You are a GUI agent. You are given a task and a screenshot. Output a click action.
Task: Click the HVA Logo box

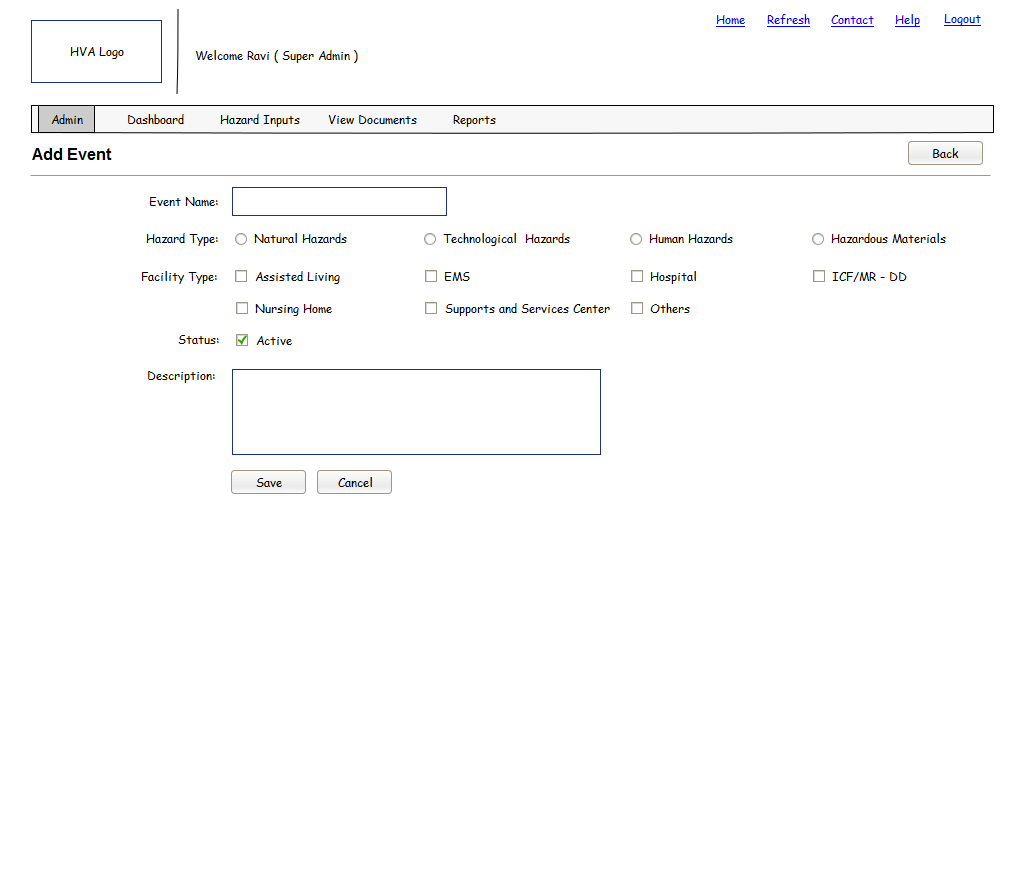(96, 52)
